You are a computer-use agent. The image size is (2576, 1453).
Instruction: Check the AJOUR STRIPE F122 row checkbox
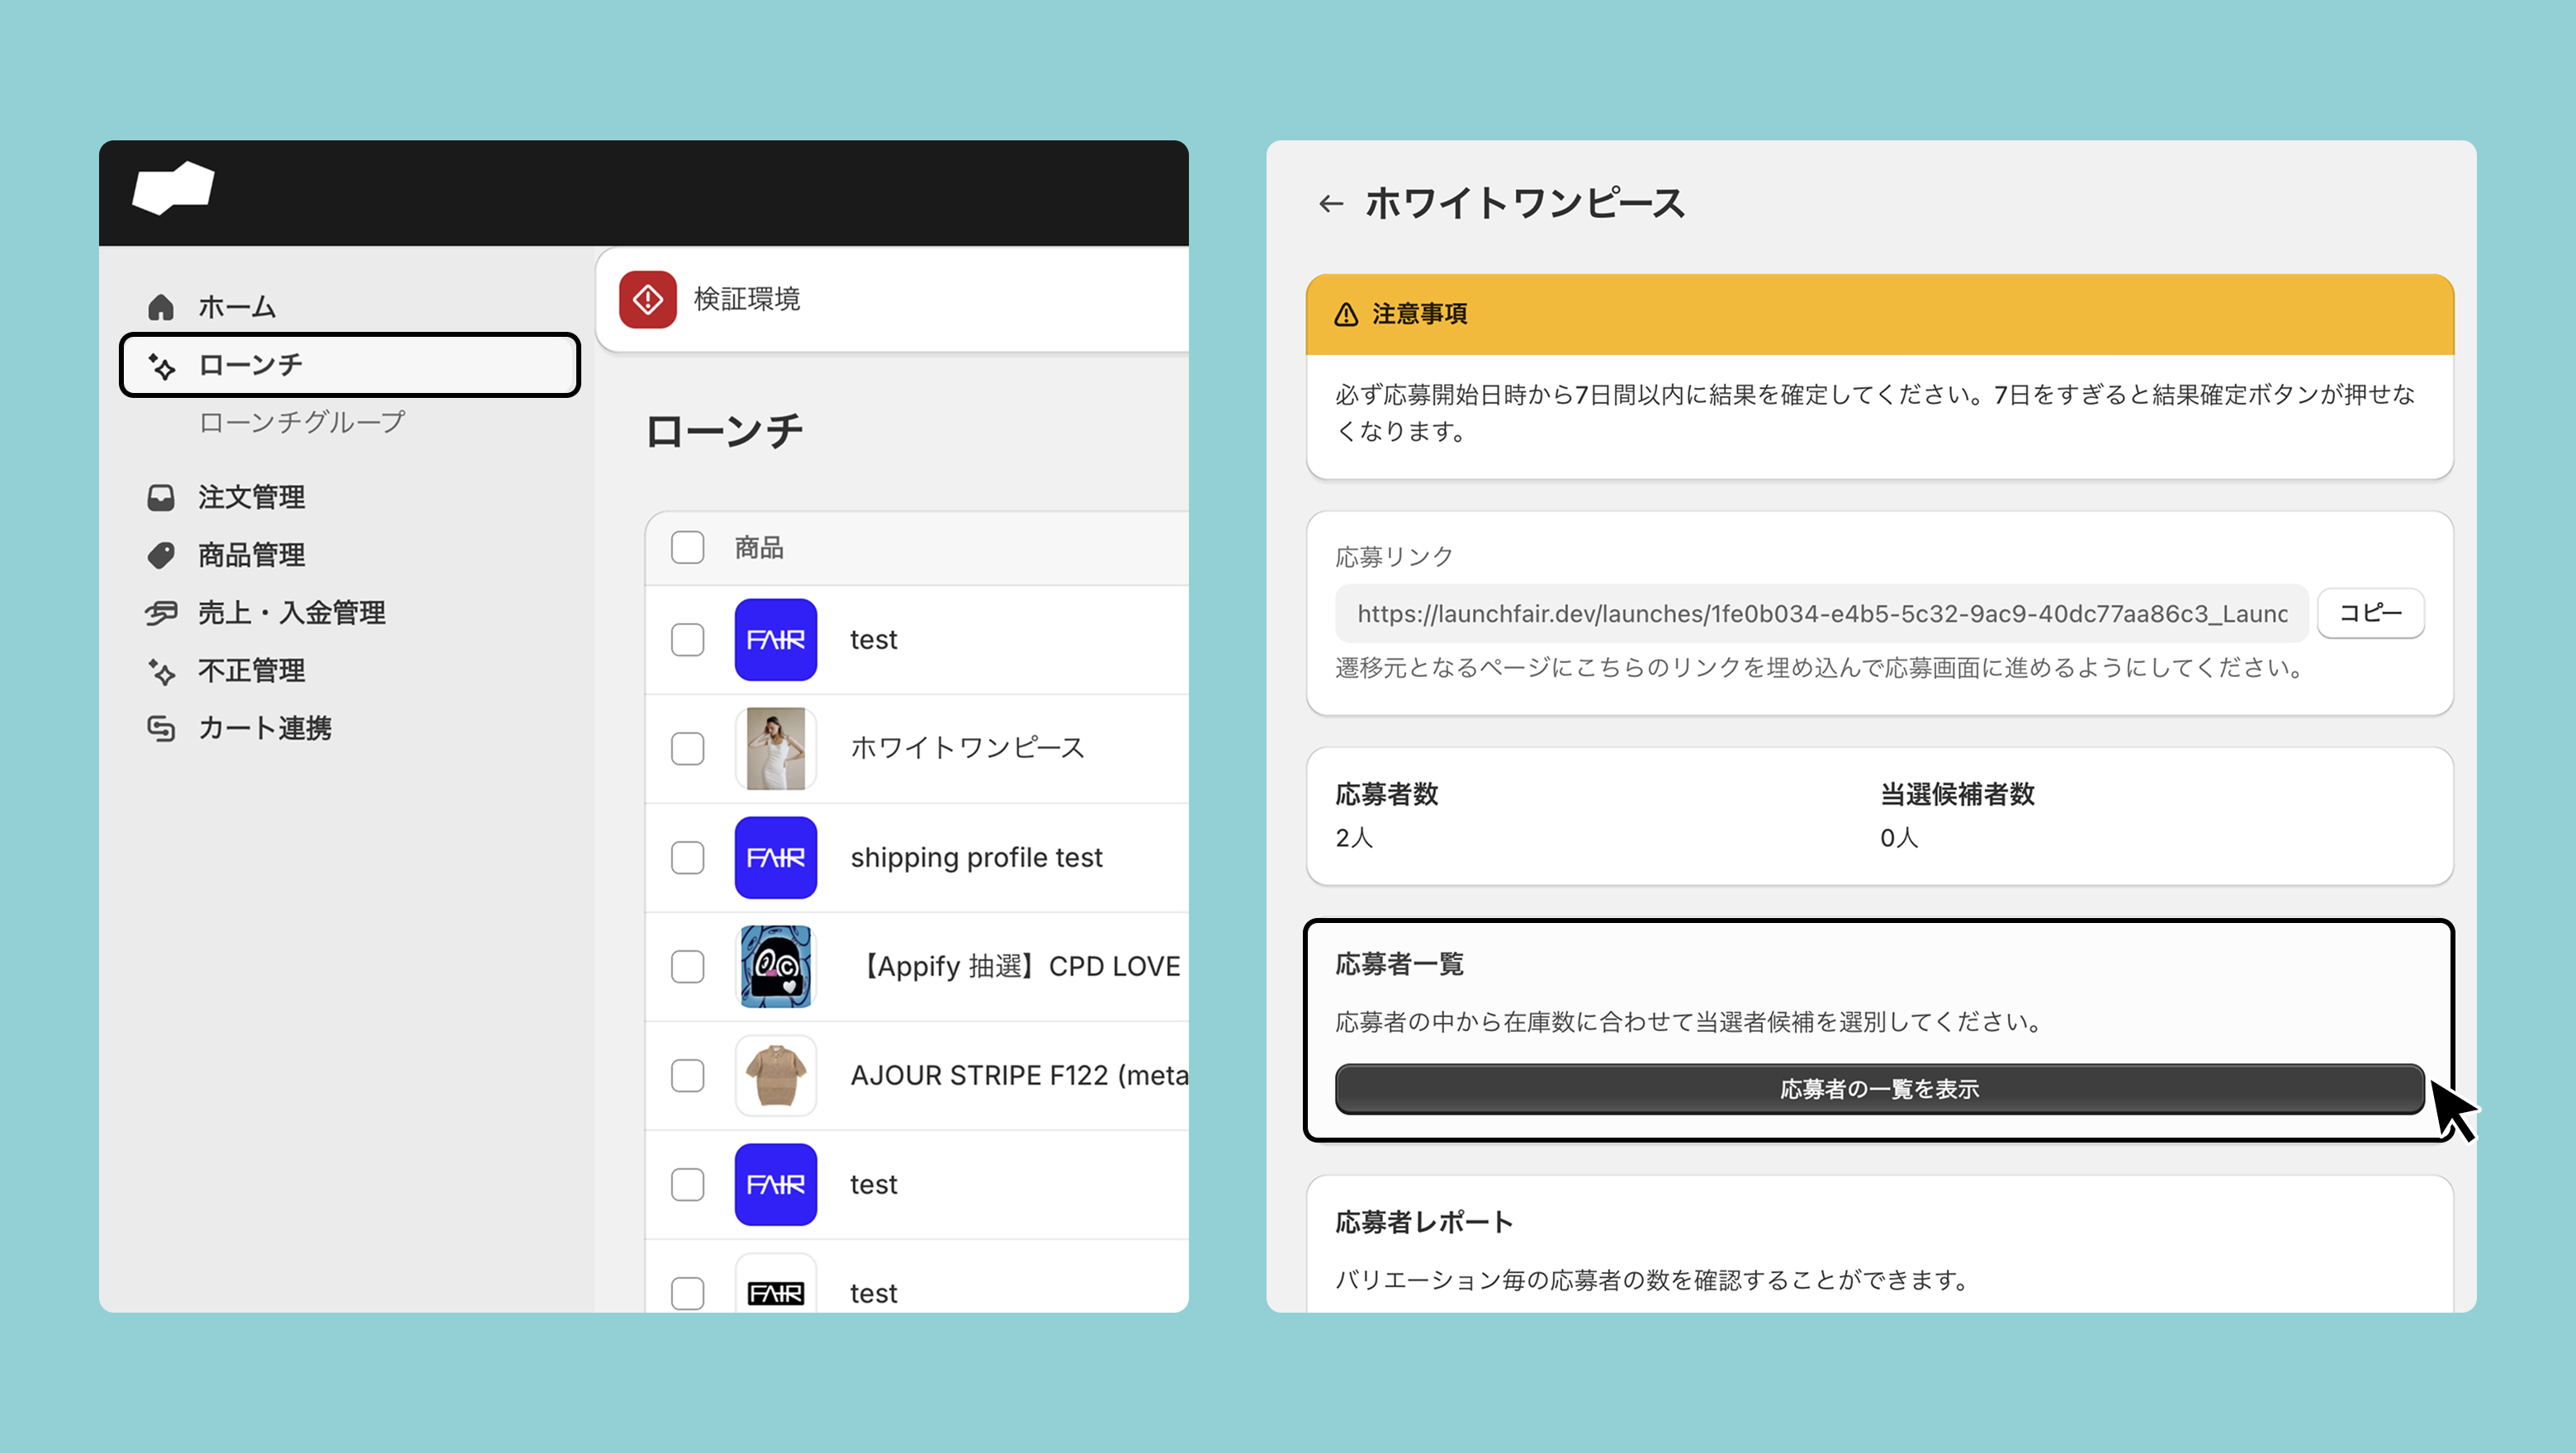(688, 1076)
